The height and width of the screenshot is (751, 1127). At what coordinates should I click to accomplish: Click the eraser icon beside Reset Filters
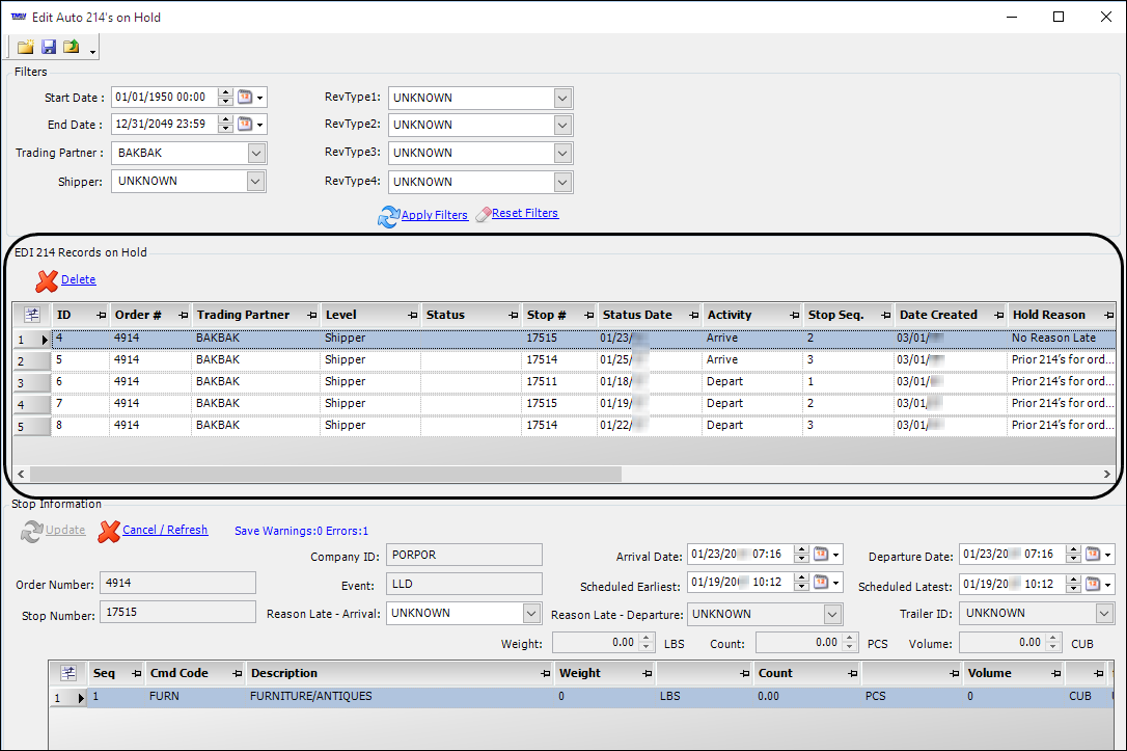tap(483, 214)
